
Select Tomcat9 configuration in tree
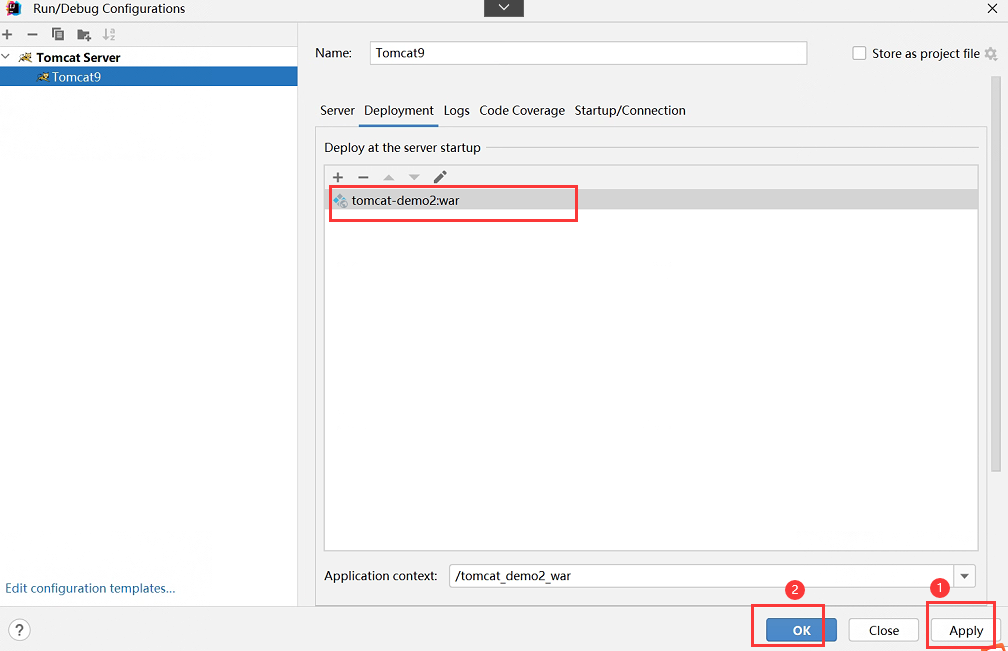click(148, 76)
